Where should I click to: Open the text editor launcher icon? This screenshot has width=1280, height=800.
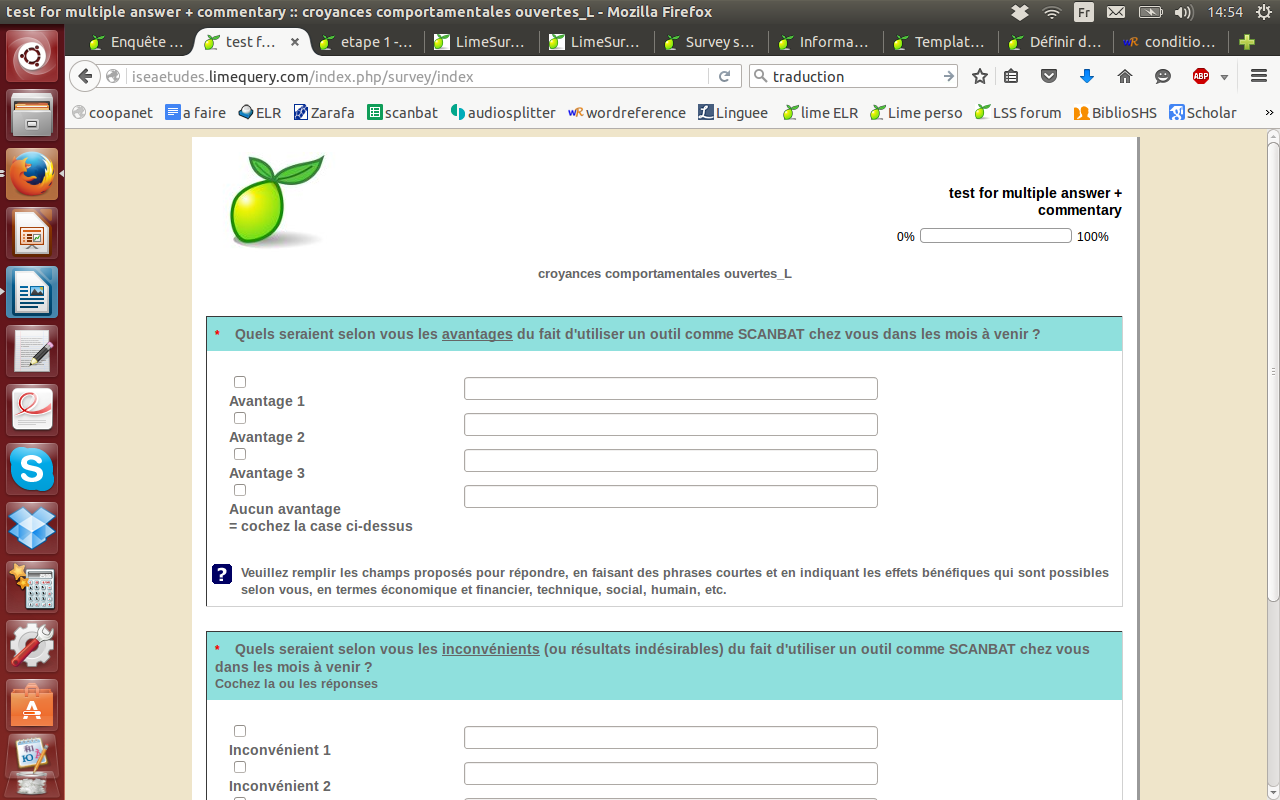(32, 351)
